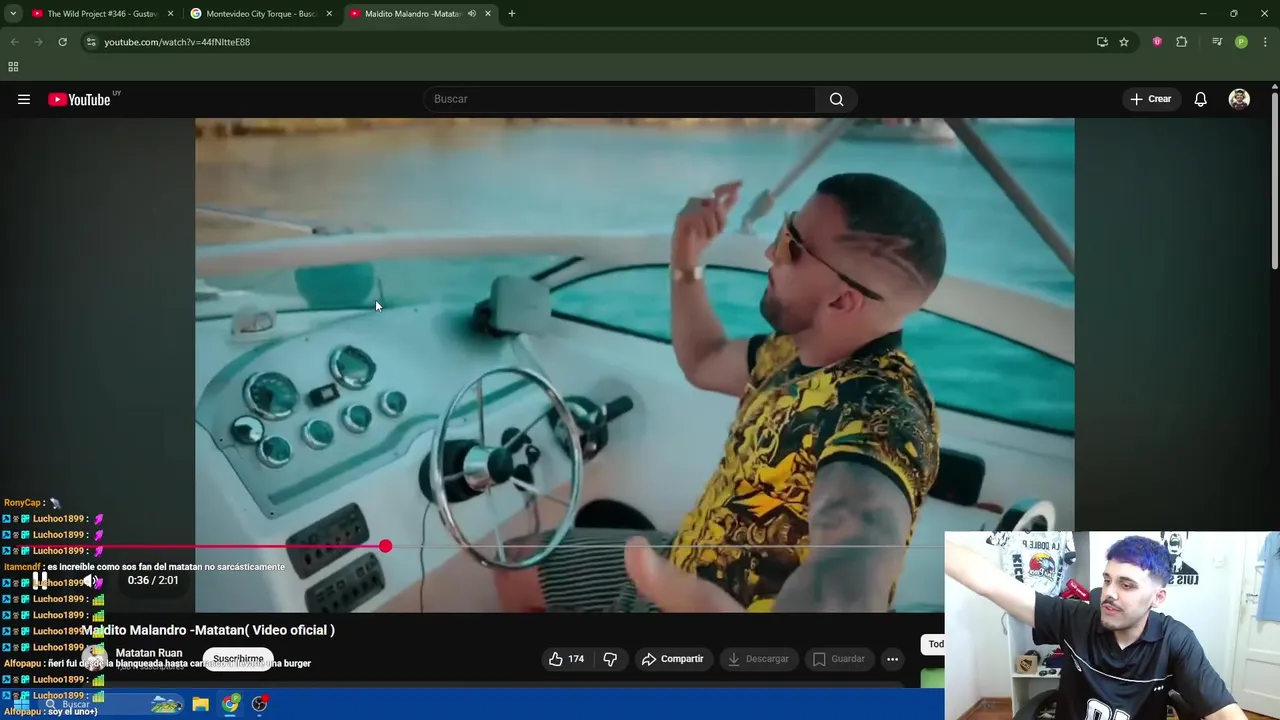This screenshot has height=720, width=1280.
Task: Close The Wild Project tab
Action: [x=170, y=14]
